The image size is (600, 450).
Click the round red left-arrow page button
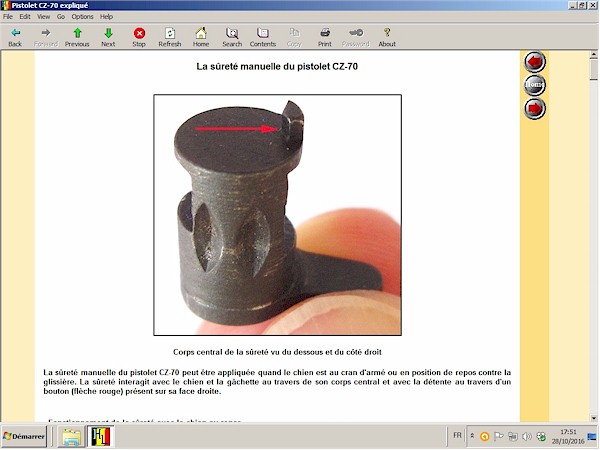(535, 62)
